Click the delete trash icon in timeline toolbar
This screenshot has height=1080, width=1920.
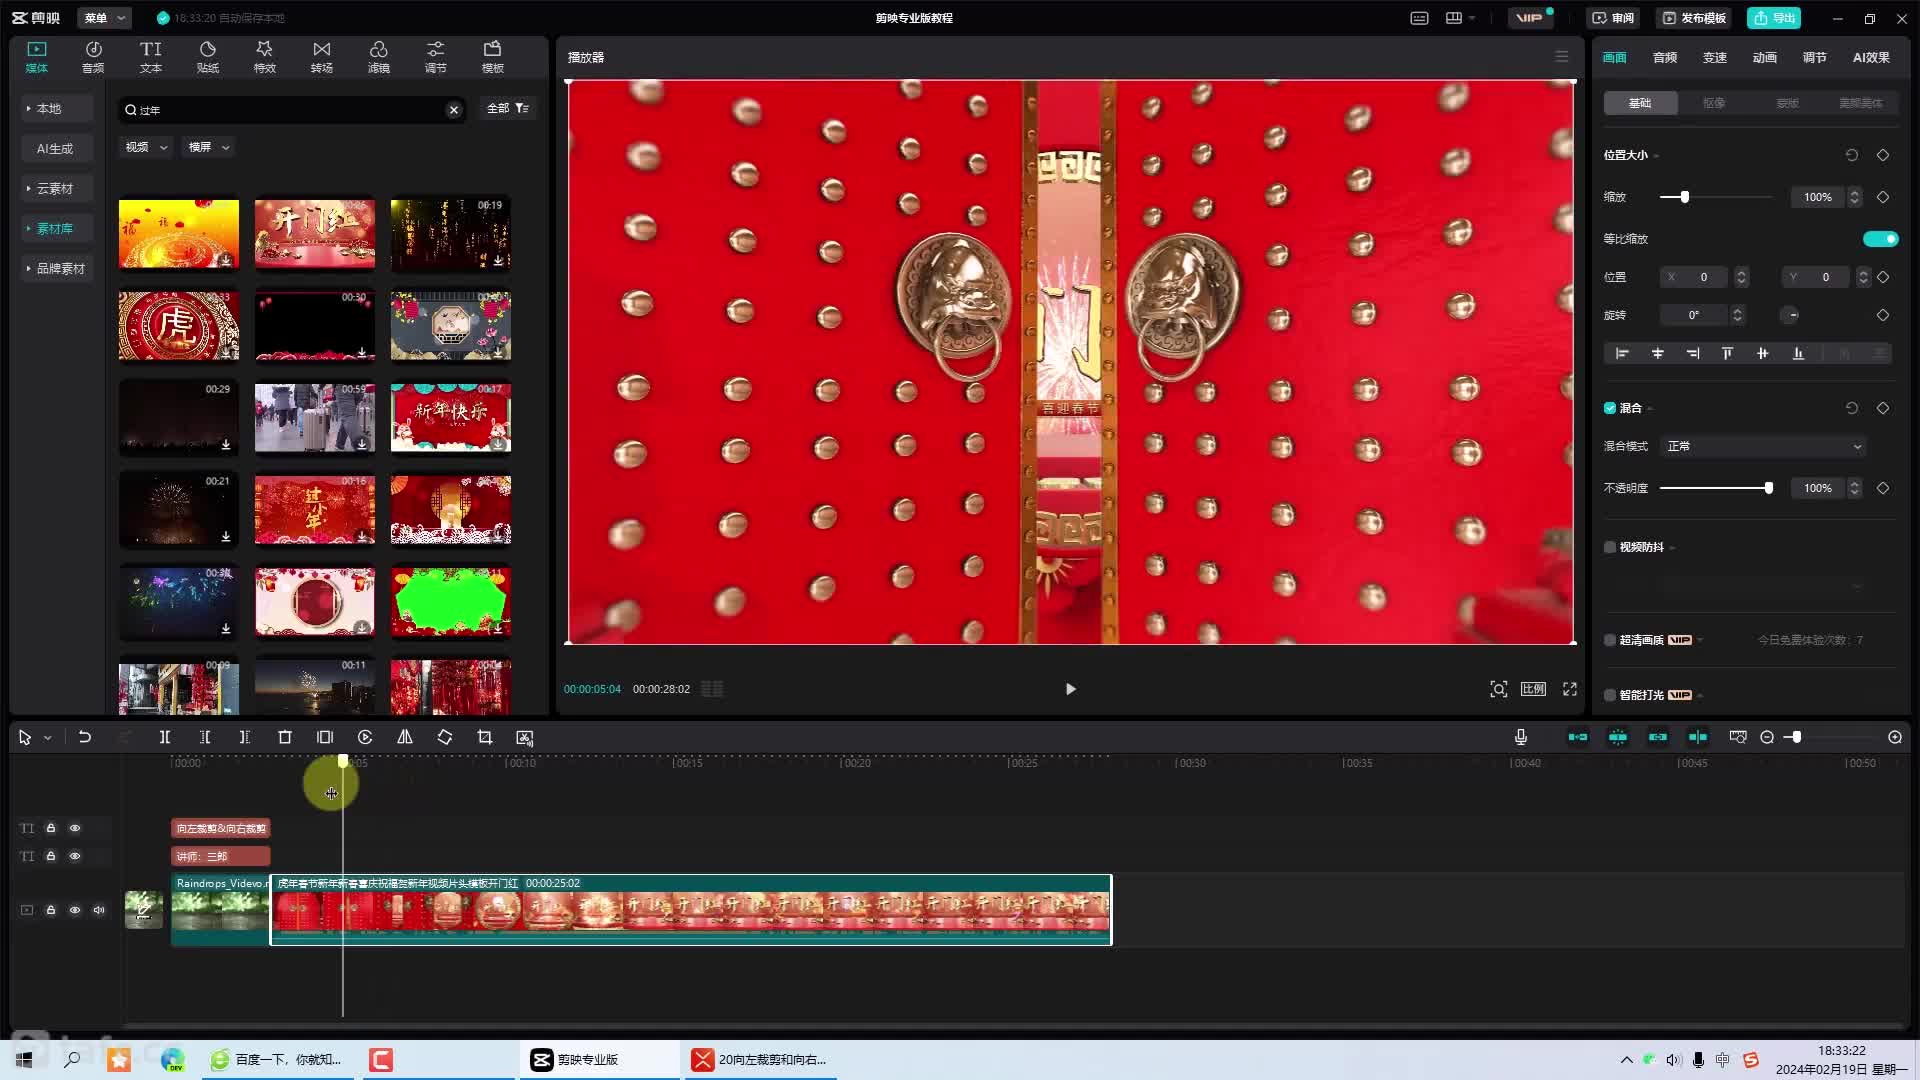coord(285,737)
